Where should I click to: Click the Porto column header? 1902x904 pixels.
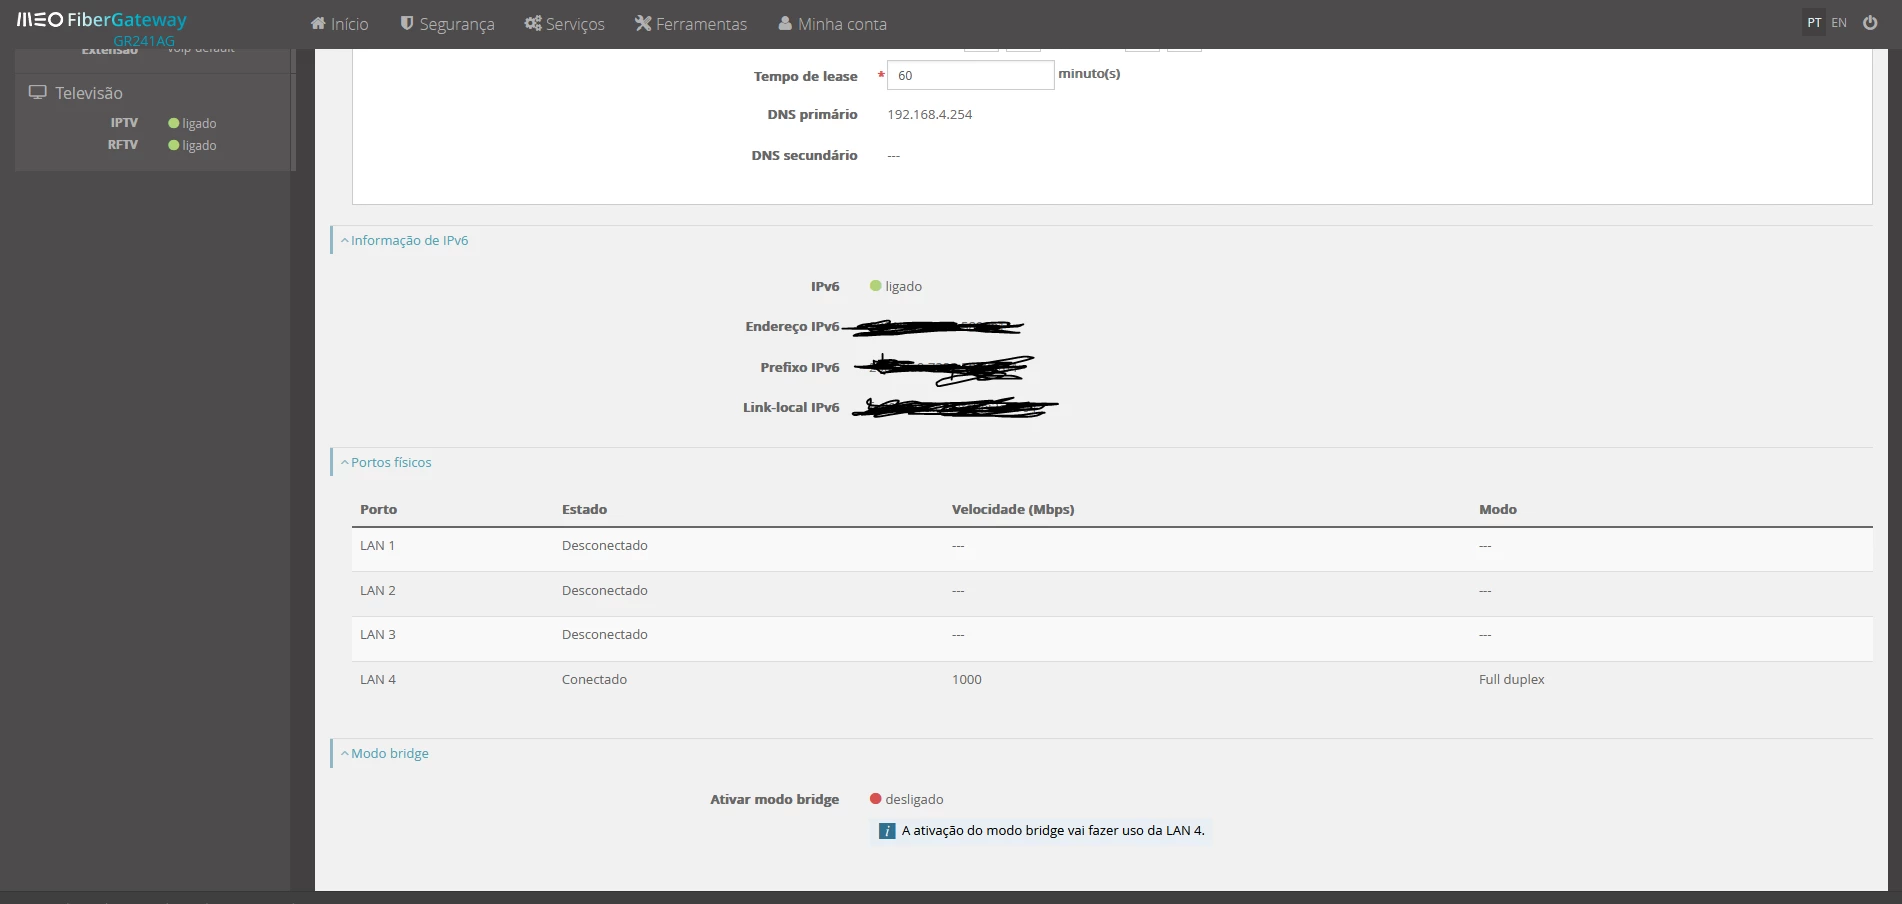(379, 509)
